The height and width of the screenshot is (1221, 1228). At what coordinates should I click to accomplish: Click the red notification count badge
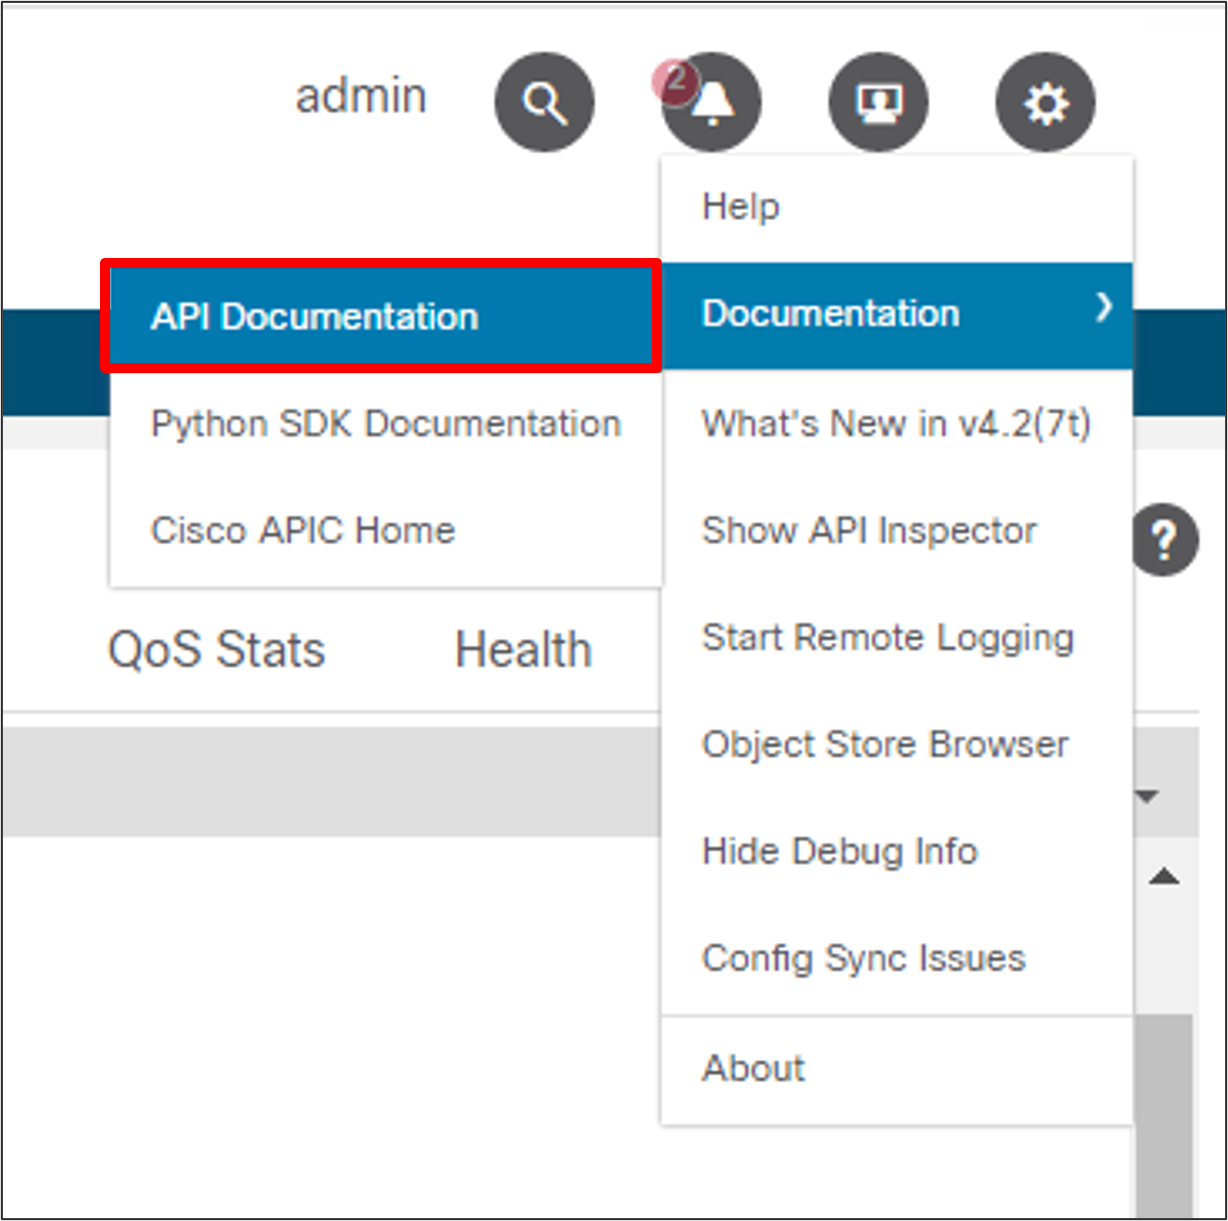pyautogui.click(x=675, y=80)
